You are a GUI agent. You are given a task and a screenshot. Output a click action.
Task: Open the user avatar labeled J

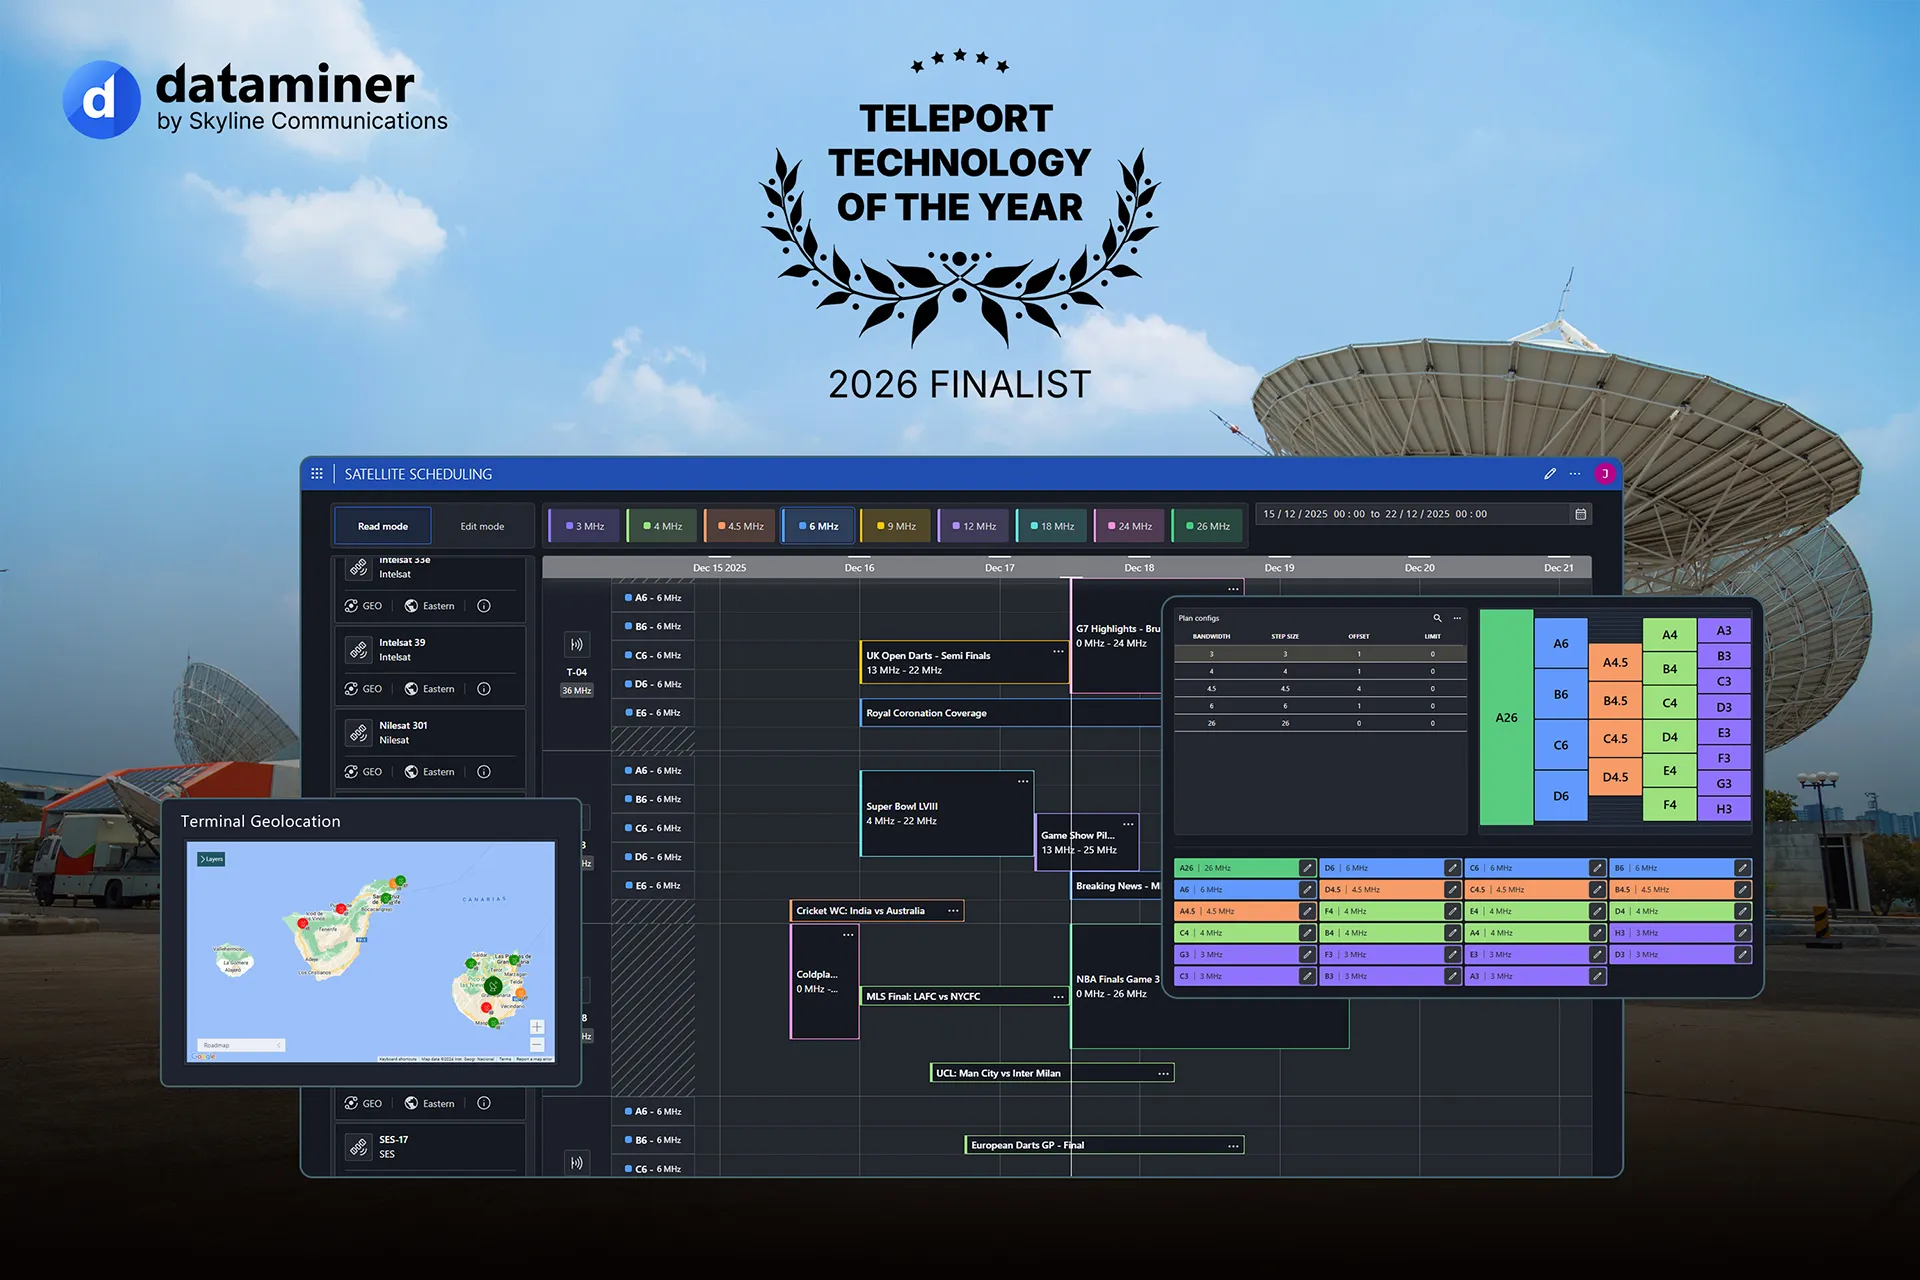tap(1605, 474)
